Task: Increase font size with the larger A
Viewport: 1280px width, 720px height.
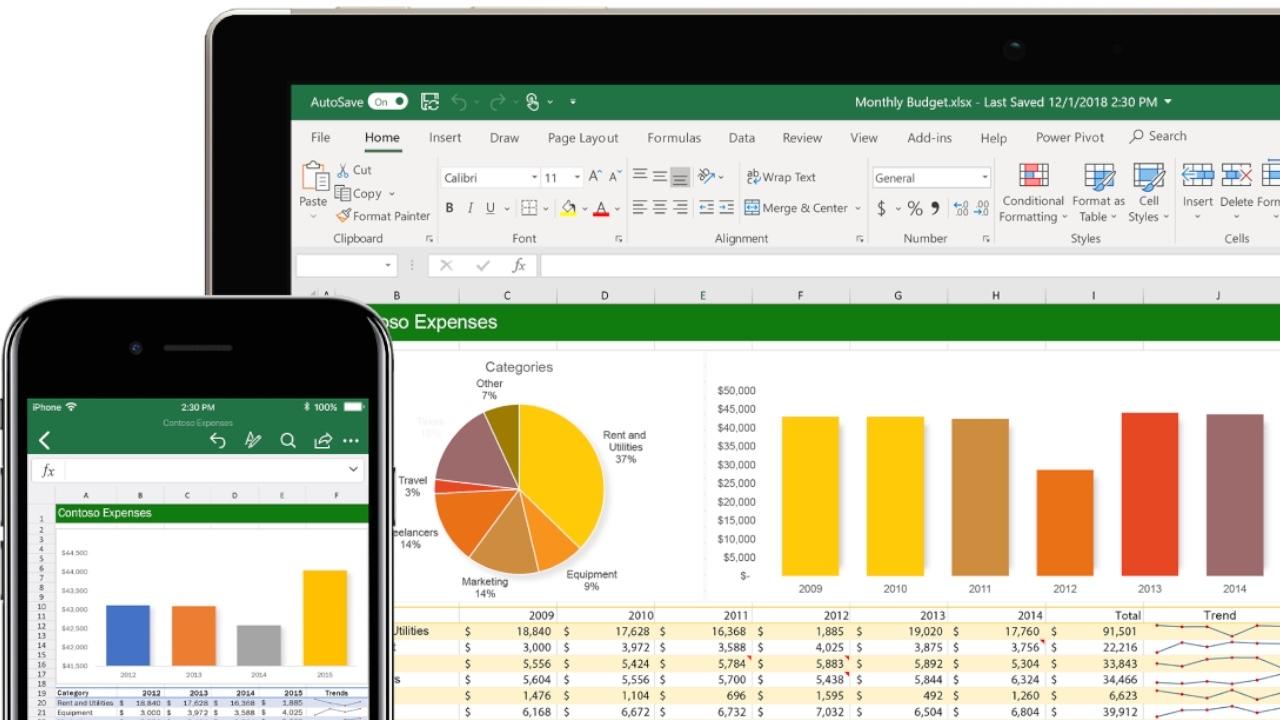Action: pyautogui.click(x=595, y=177)
